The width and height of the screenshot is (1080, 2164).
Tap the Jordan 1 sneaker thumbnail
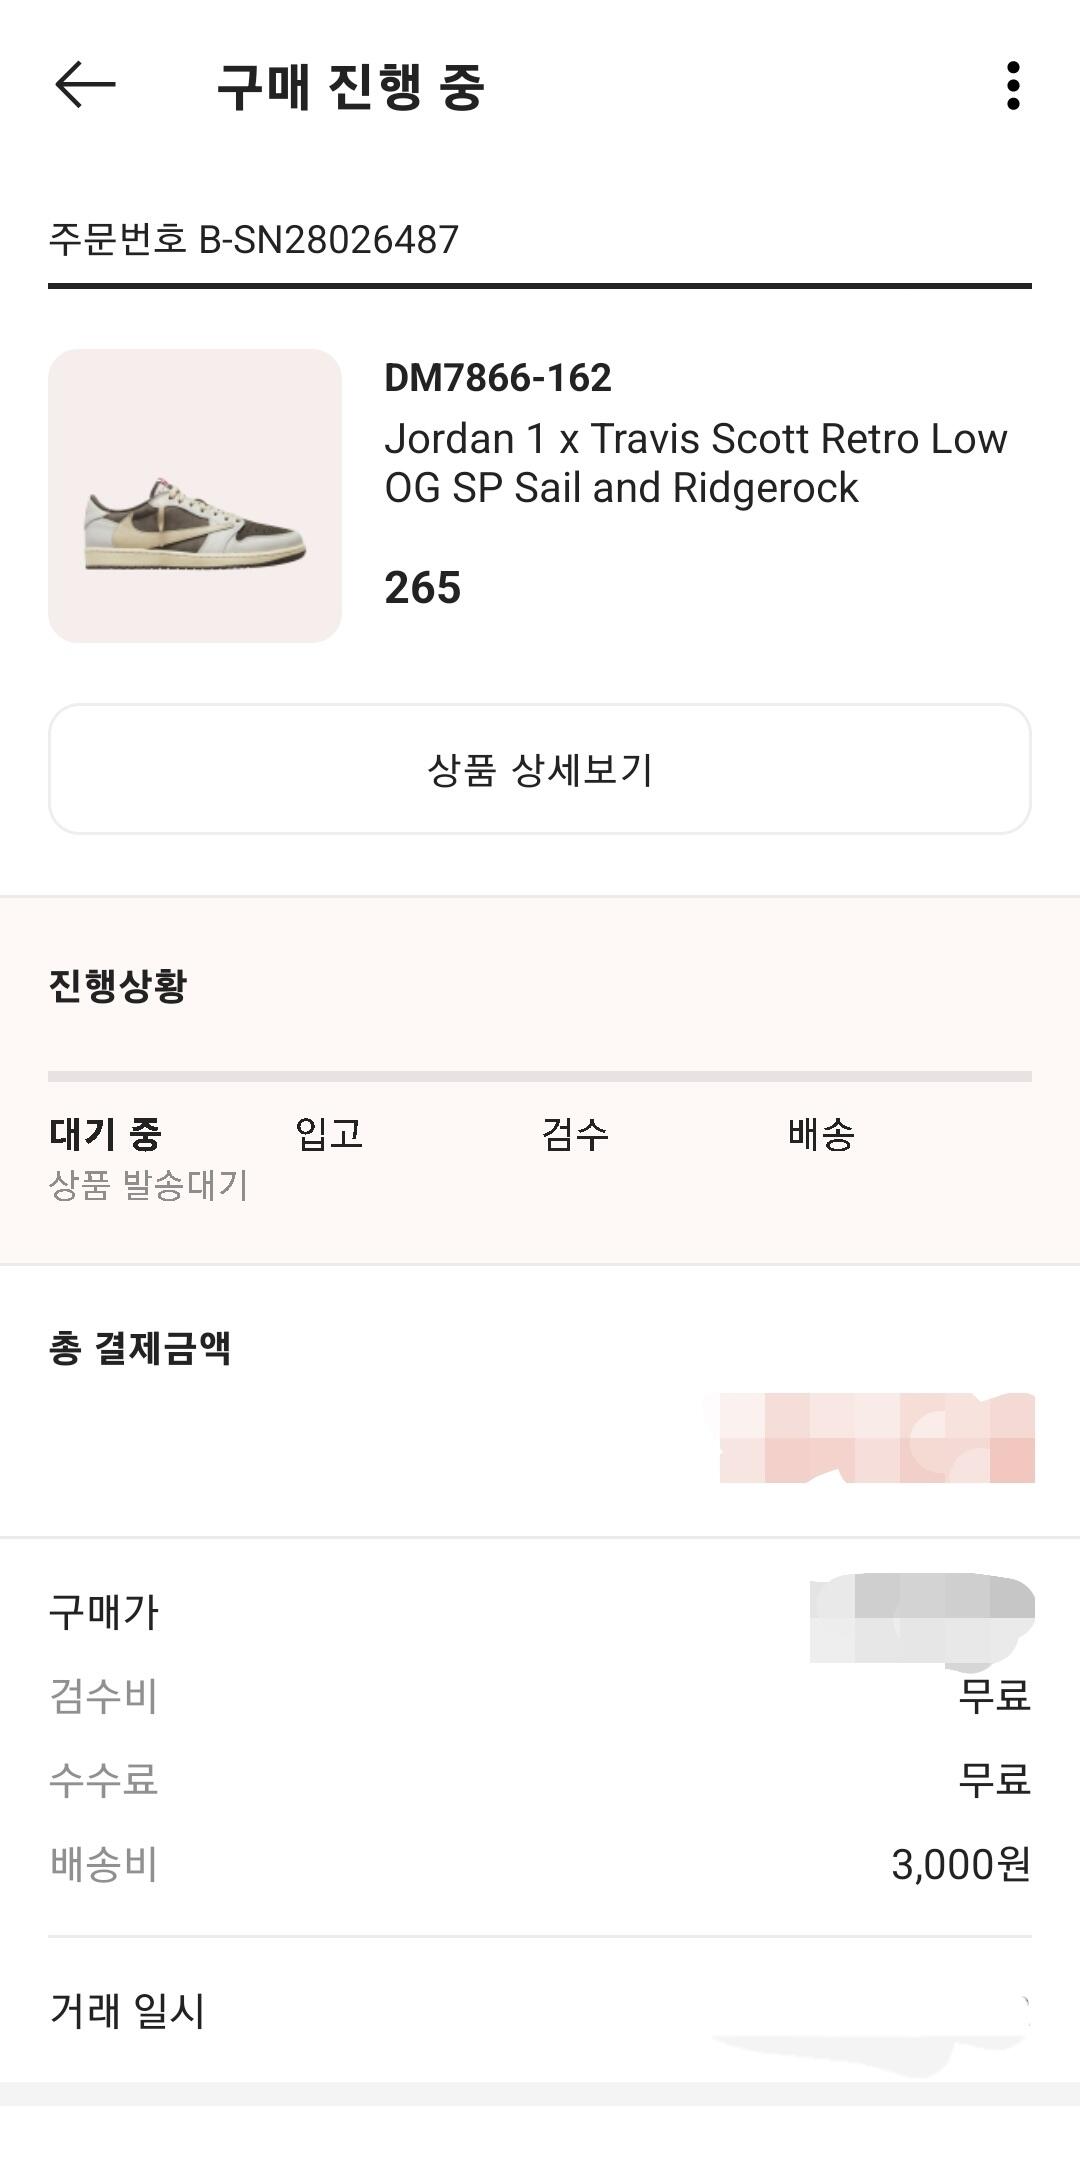pos(195,496)
